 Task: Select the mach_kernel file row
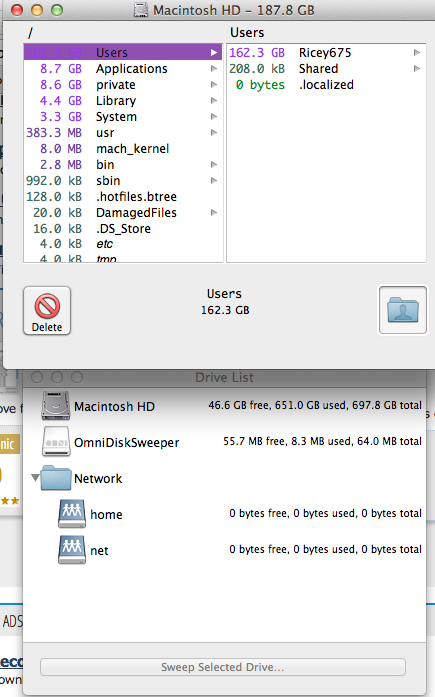(123, 148)
